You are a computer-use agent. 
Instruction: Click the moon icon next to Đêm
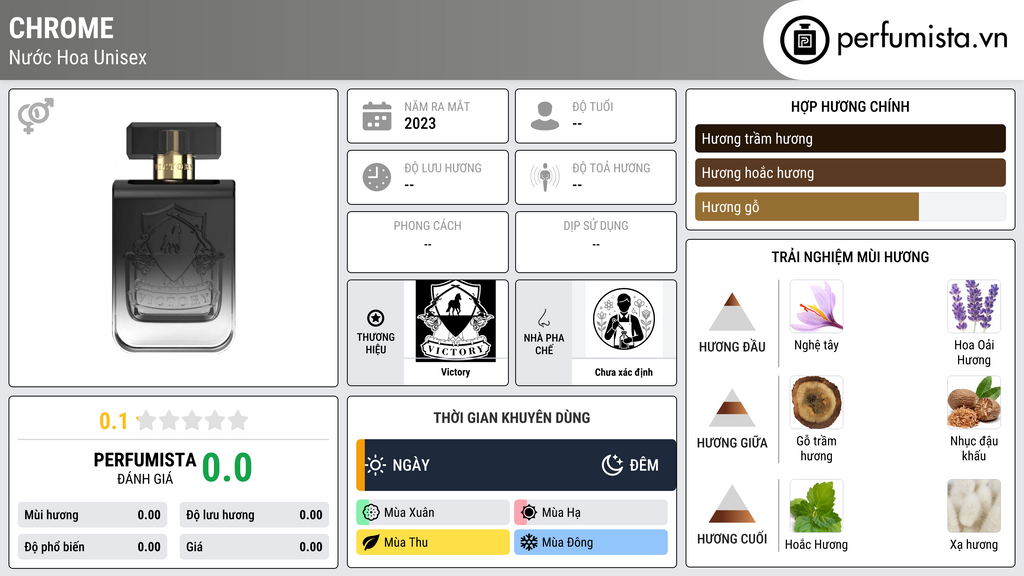pyautogui.click(x=612, y=465)
